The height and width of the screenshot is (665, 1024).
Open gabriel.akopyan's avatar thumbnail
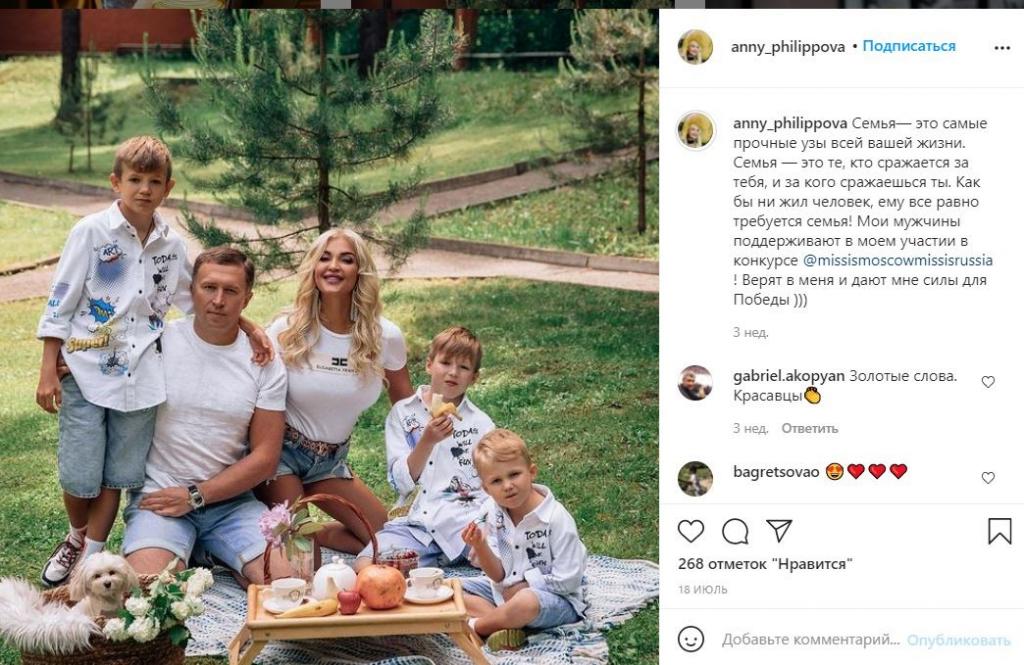(x=695, y=383)
